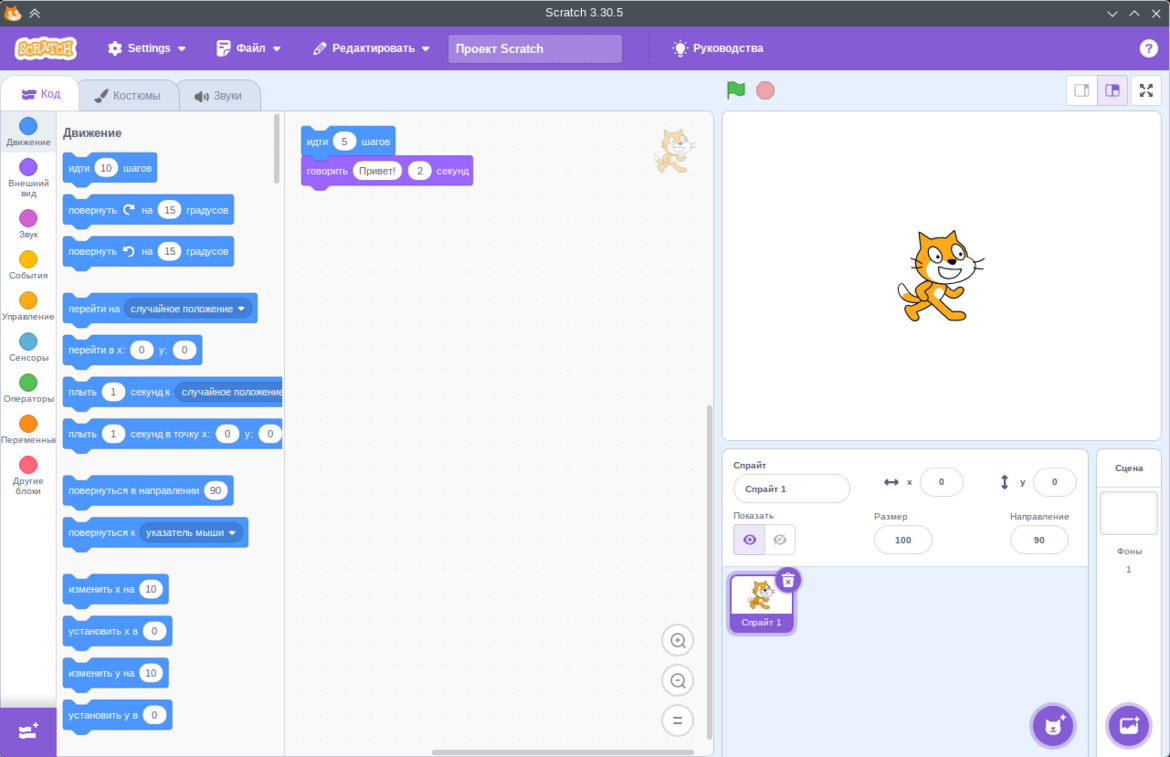The height and width of the screenshot is (757, 1170).
Task: Select the Управление category
Action: [x=28, y=306]
